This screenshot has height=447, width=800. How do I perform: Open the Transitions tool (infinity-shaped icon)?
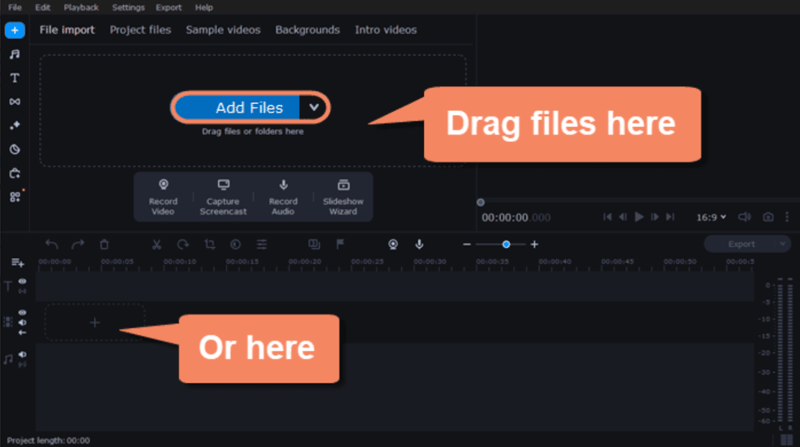click(15, 102)
